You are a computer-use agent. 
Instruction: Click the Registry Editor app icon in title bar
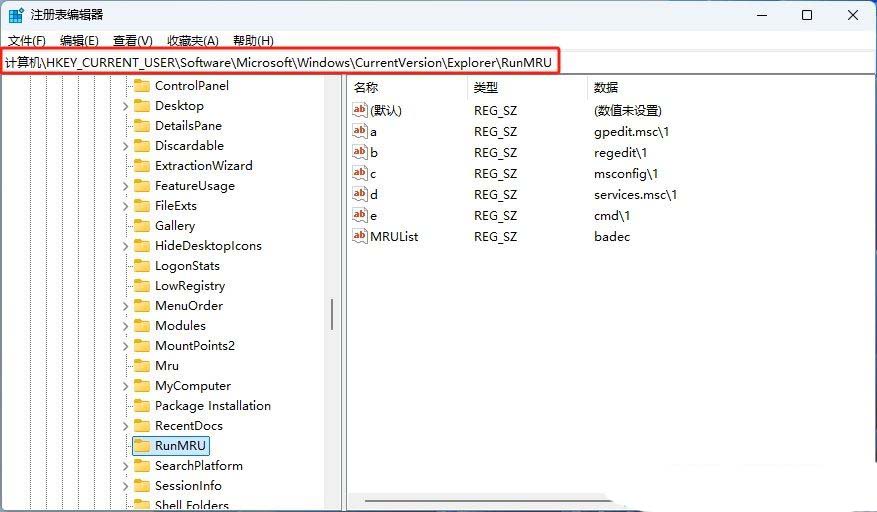point(16,15)
